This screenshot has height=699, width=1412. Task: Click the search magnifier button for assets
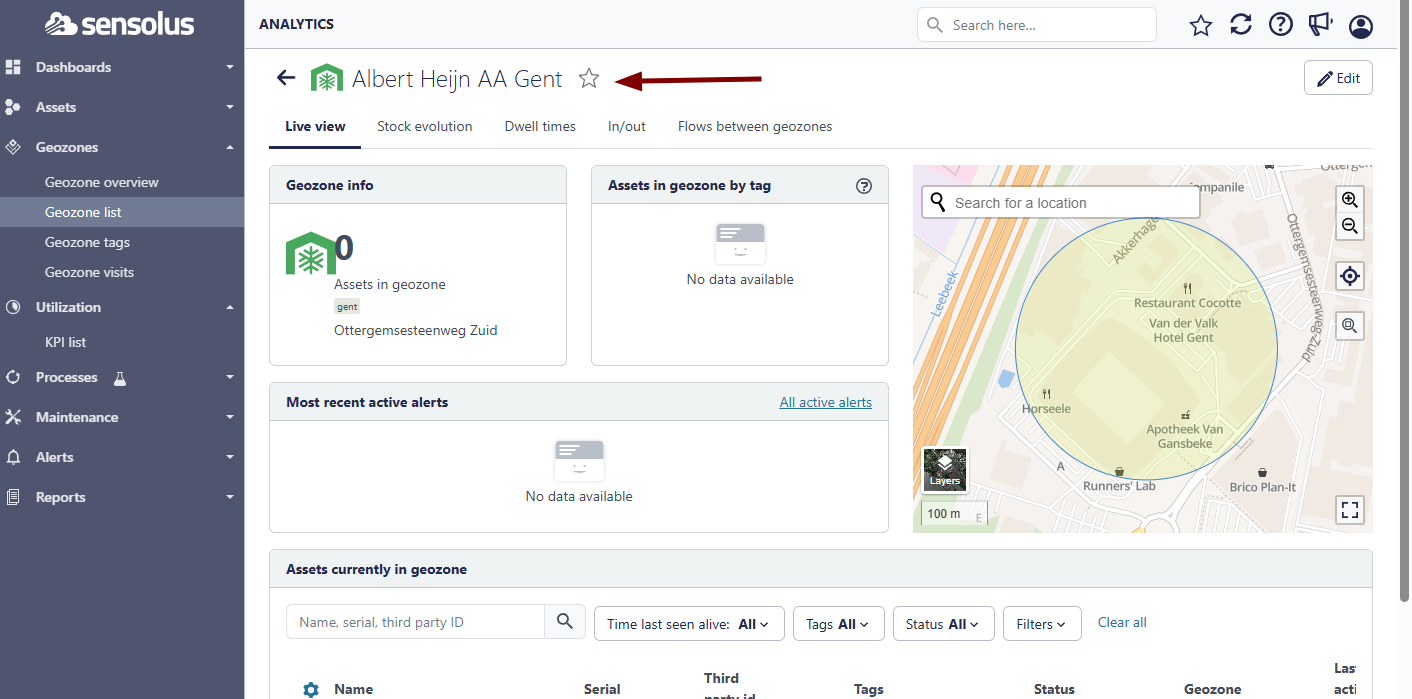[565, 622]
